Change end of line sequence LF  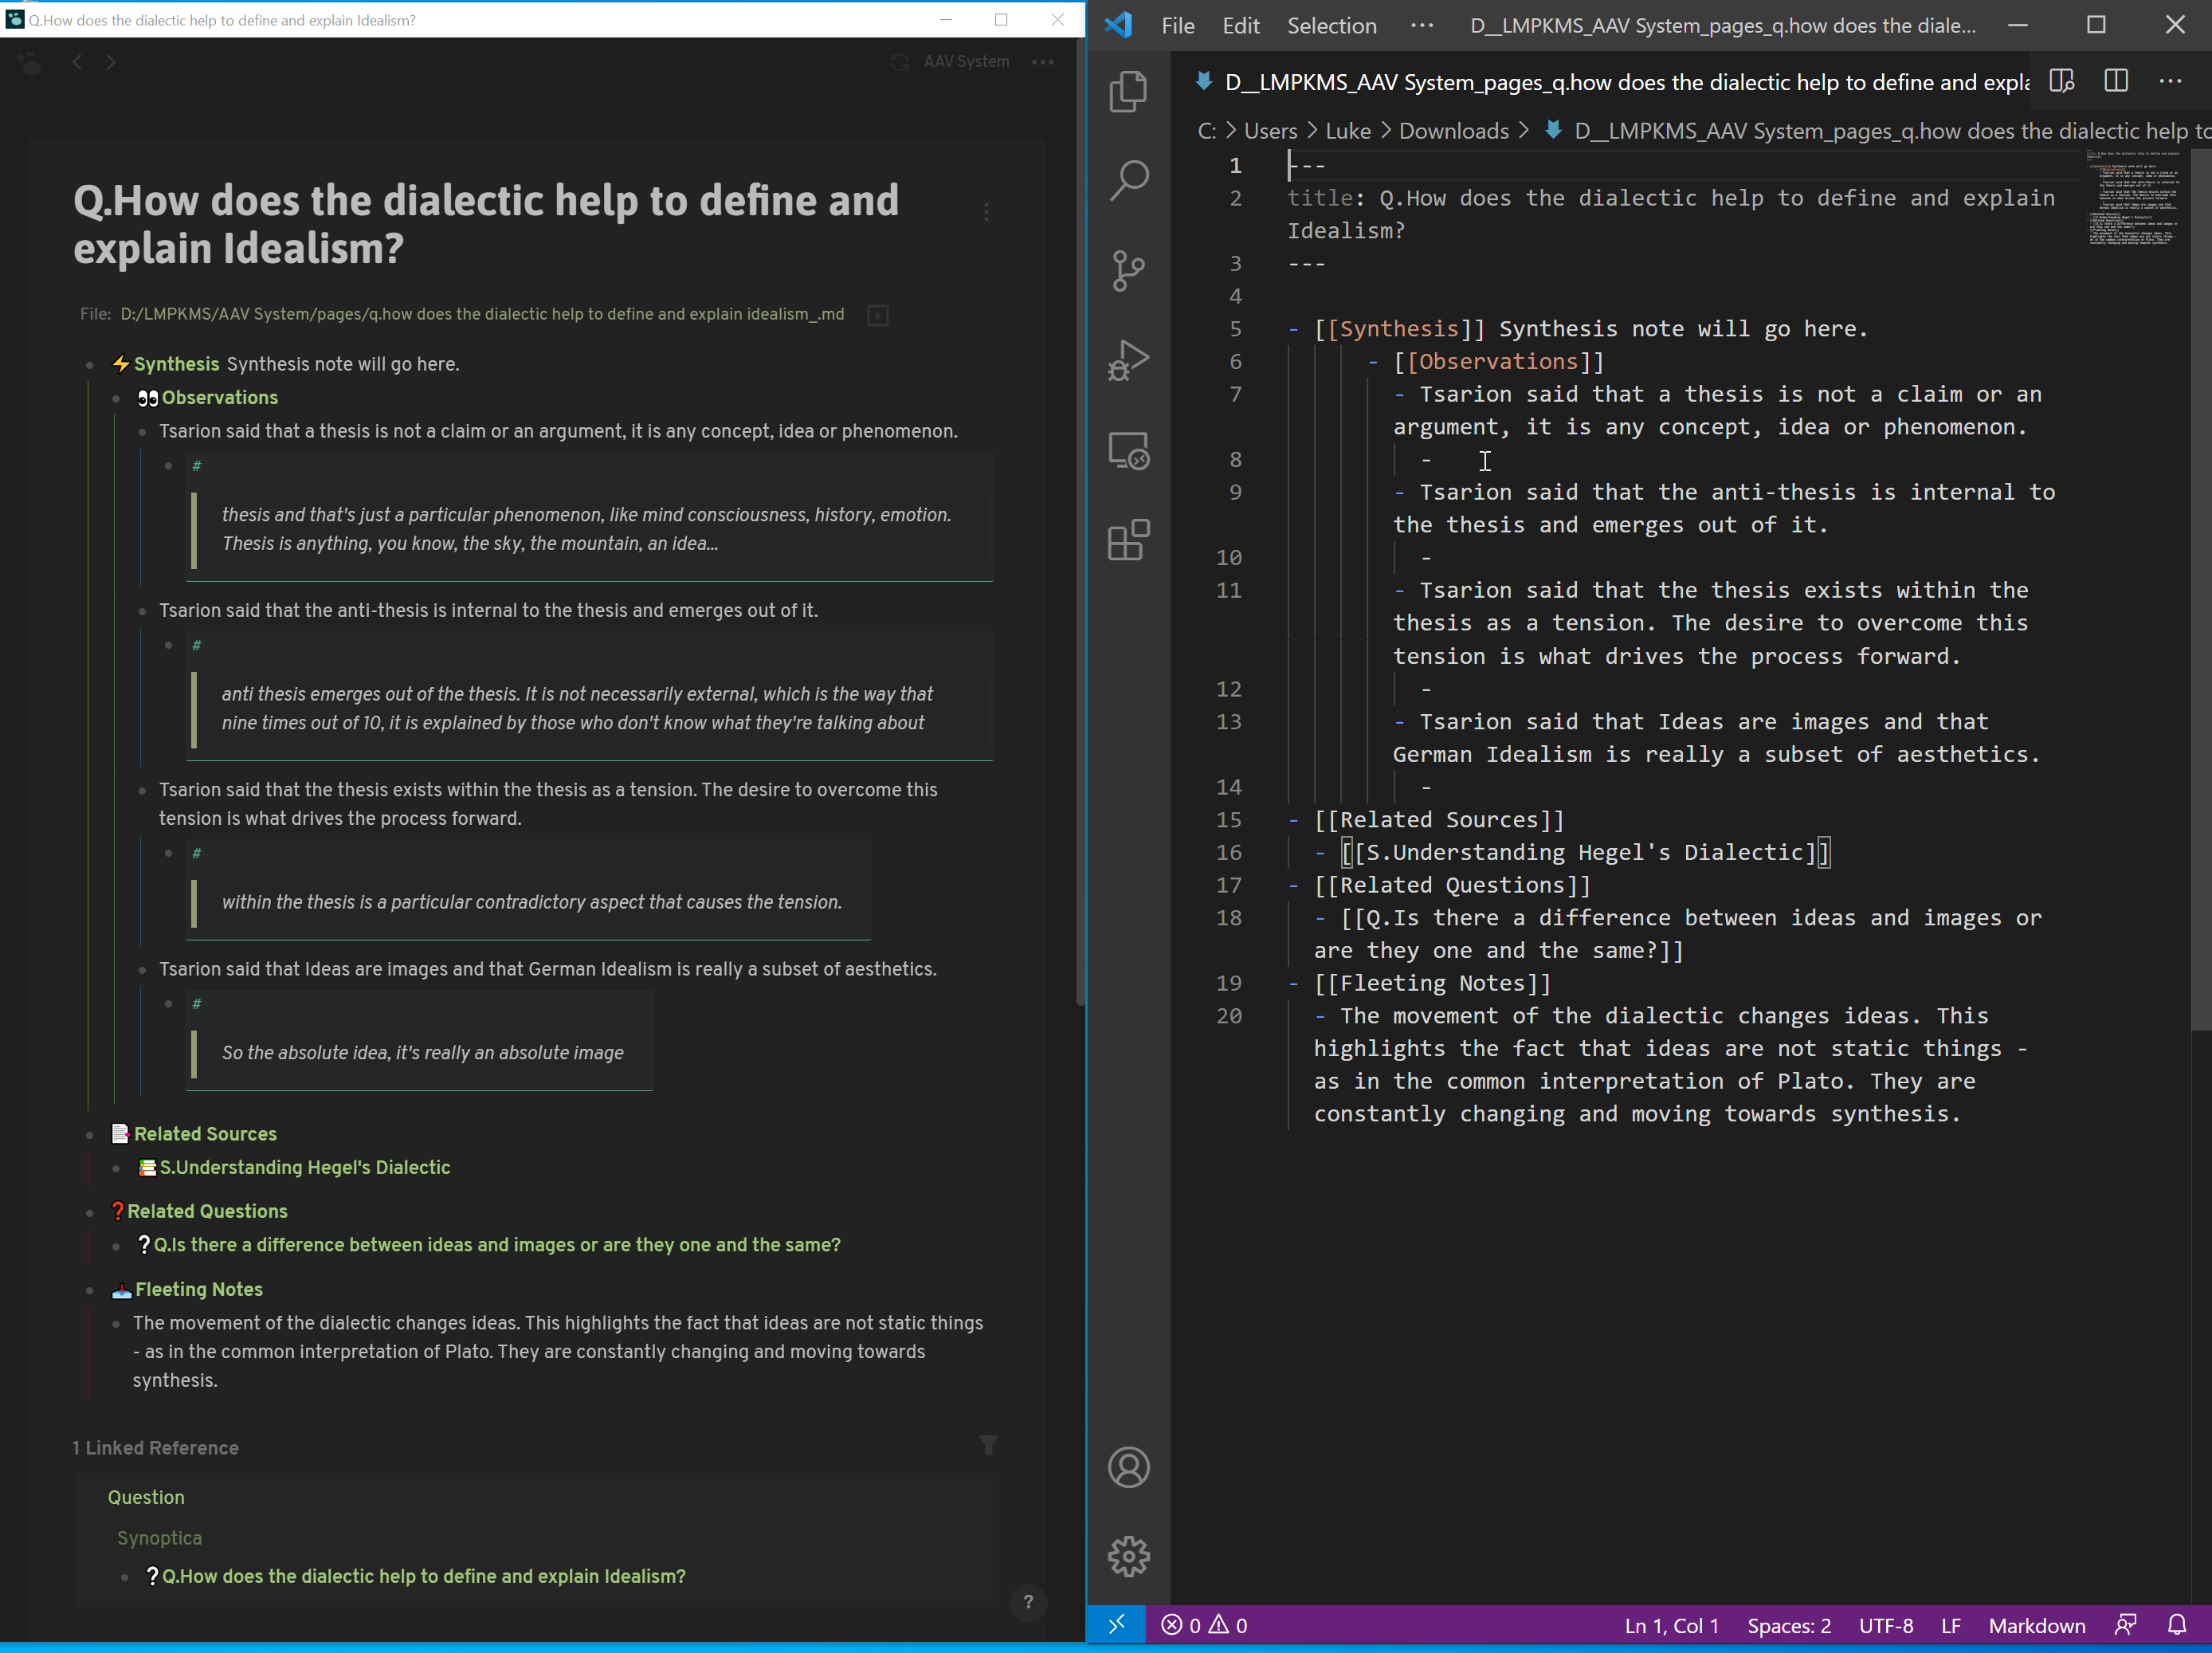point(1950,1625)
